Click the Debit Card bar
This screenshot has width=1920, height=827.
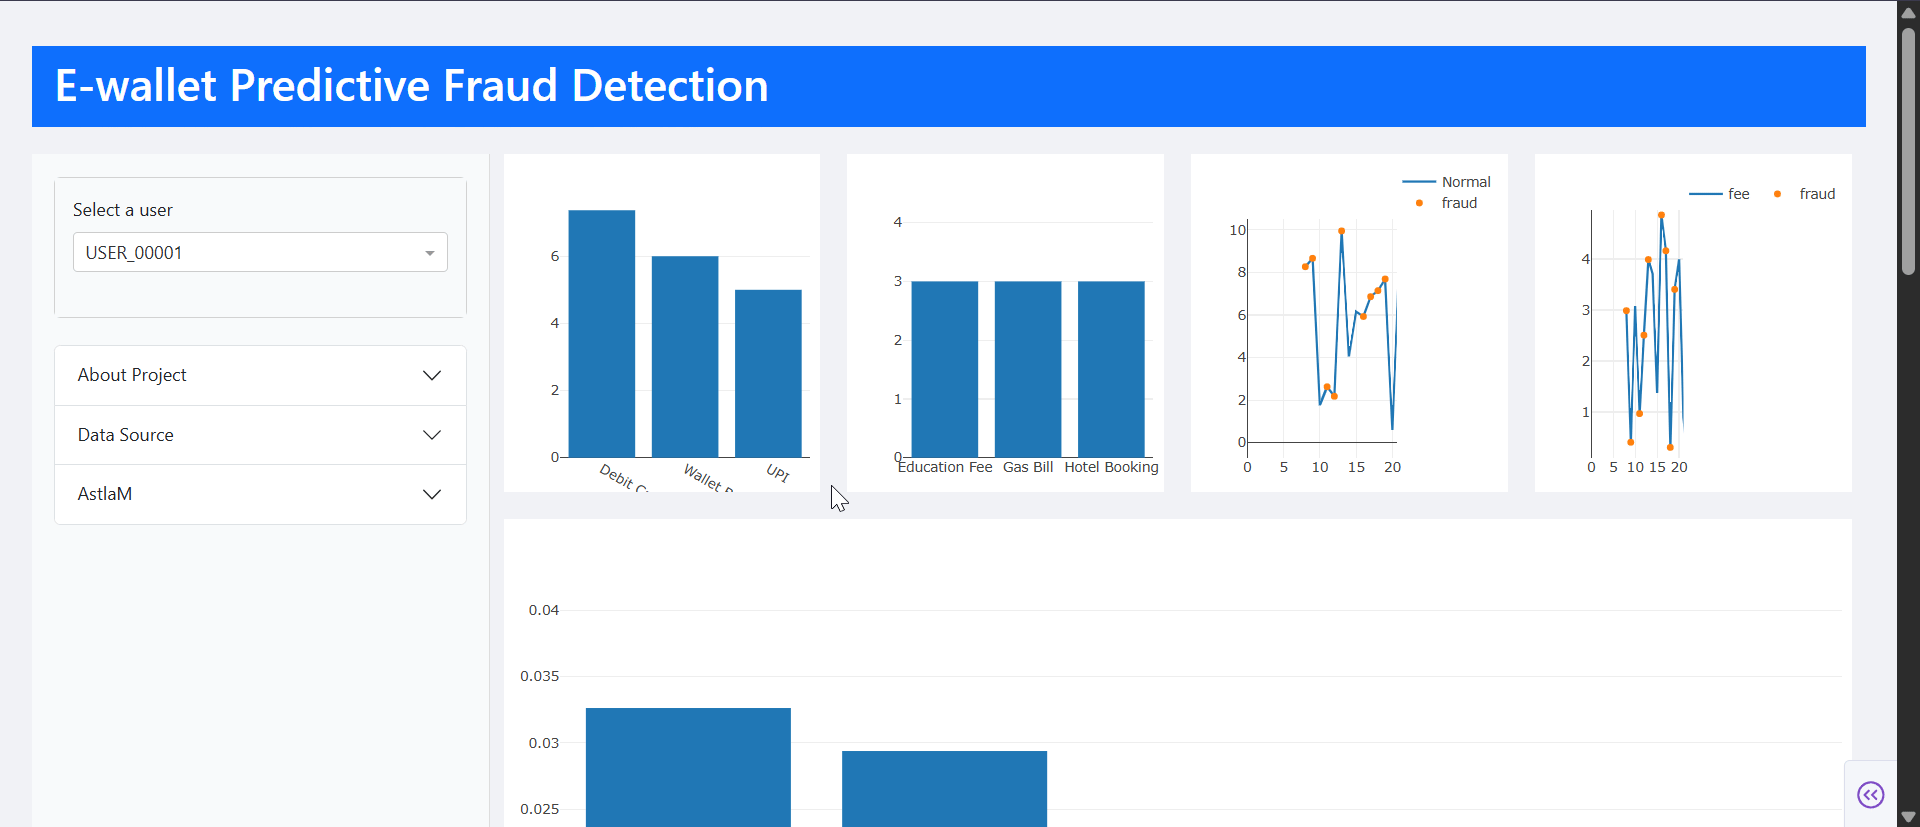point(602,333)
